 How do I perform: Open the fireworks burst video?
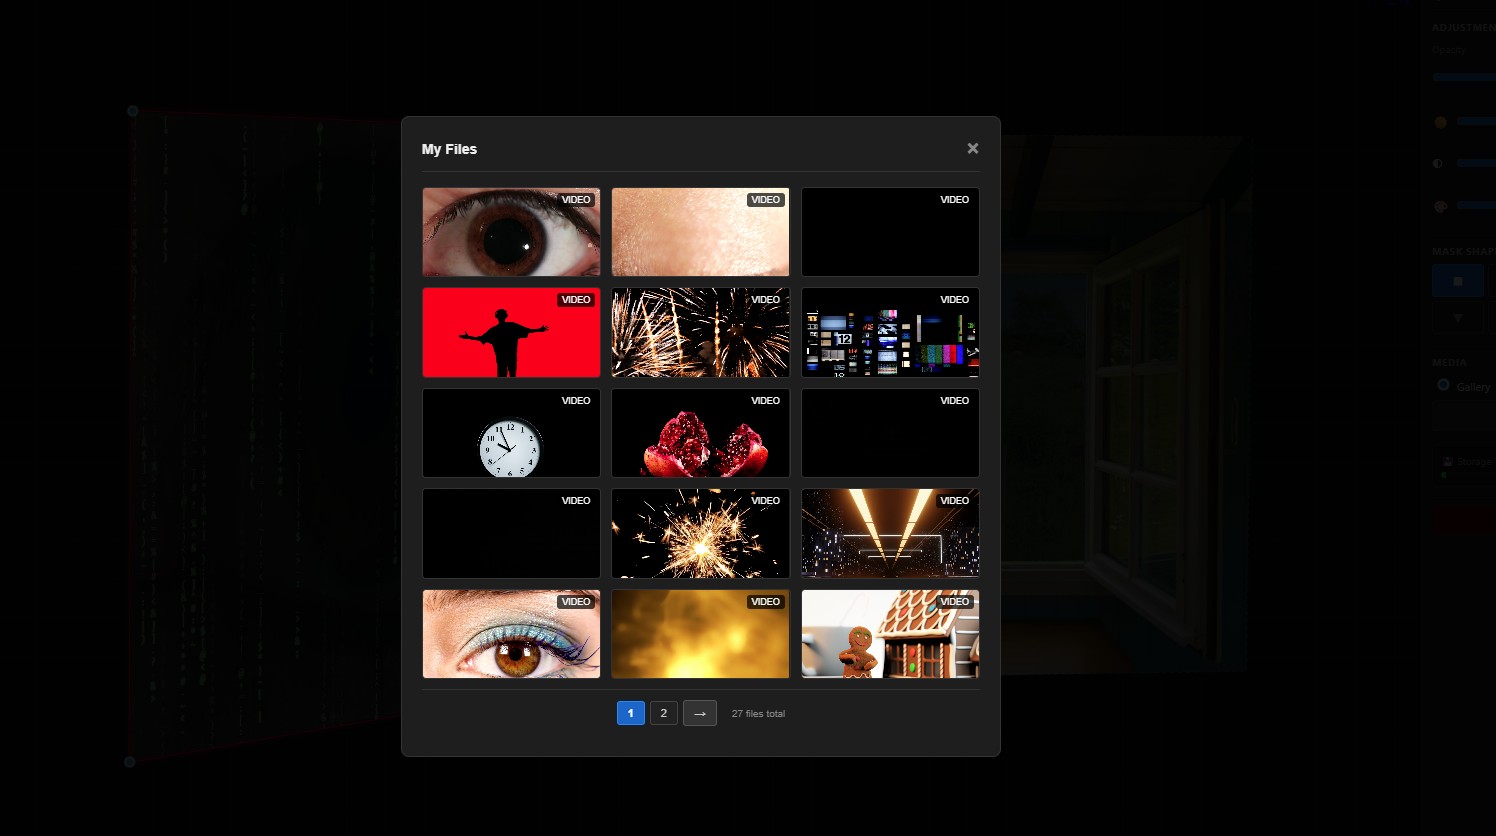(700, 333)
